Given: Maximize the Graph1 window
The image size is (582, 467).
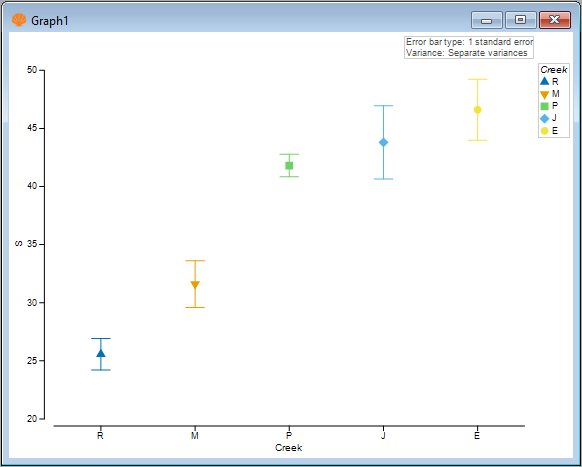Looking at the screenshot, I should [x=521, y=20].
